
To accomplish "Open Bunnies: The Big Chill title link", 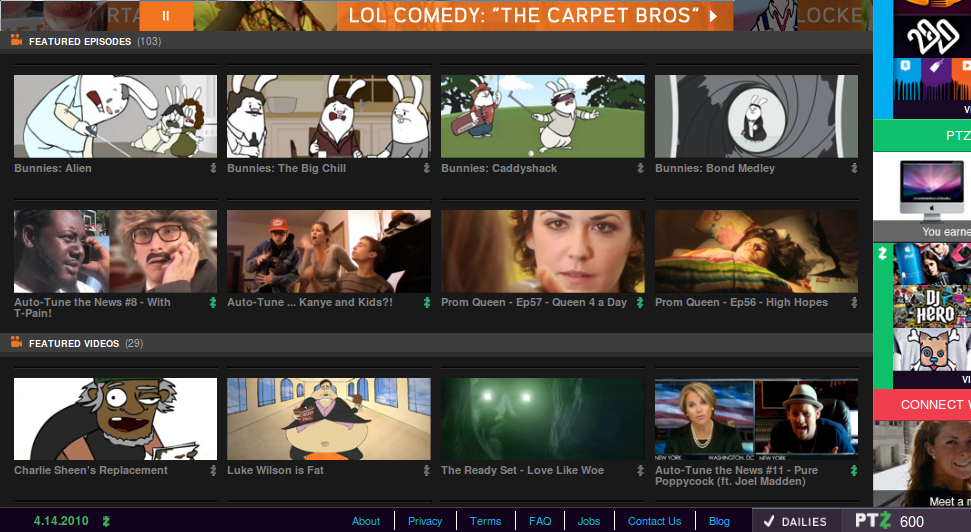I will (286, 168).
